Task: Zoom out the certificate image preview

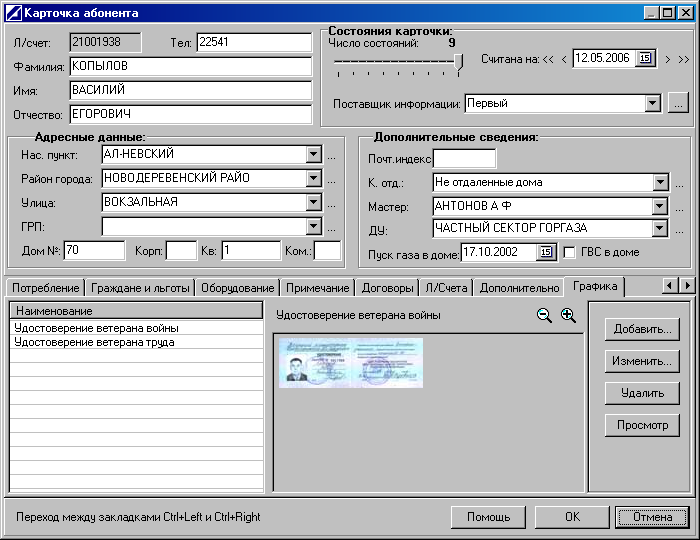Action: pos(544,315)
